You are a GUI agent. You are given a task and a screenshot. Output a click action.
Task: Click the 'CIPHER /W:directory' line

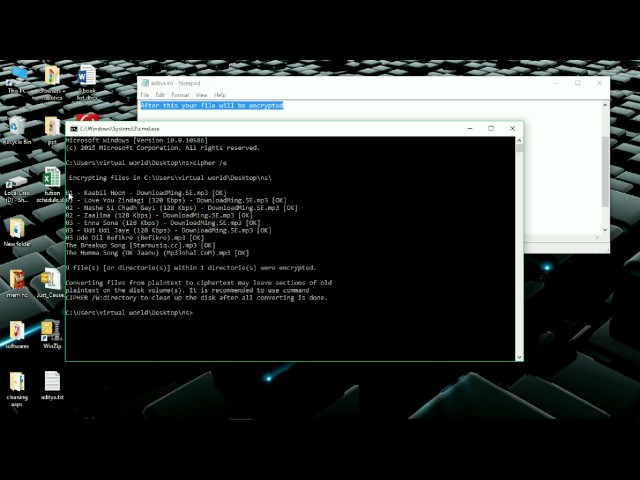point(197,298)
